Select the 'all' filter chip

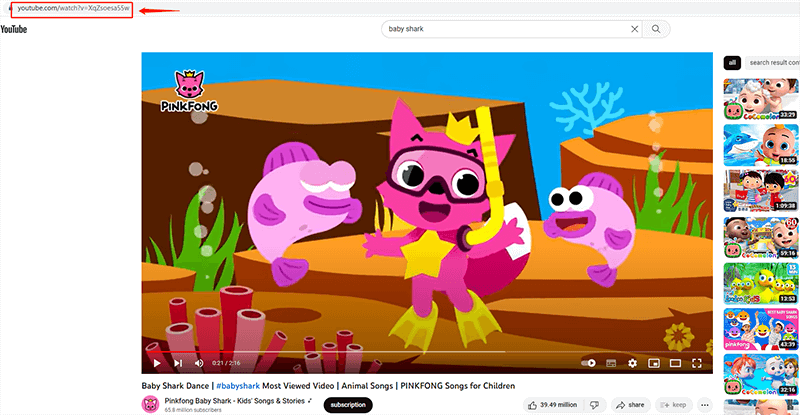[x=732, y=62]
